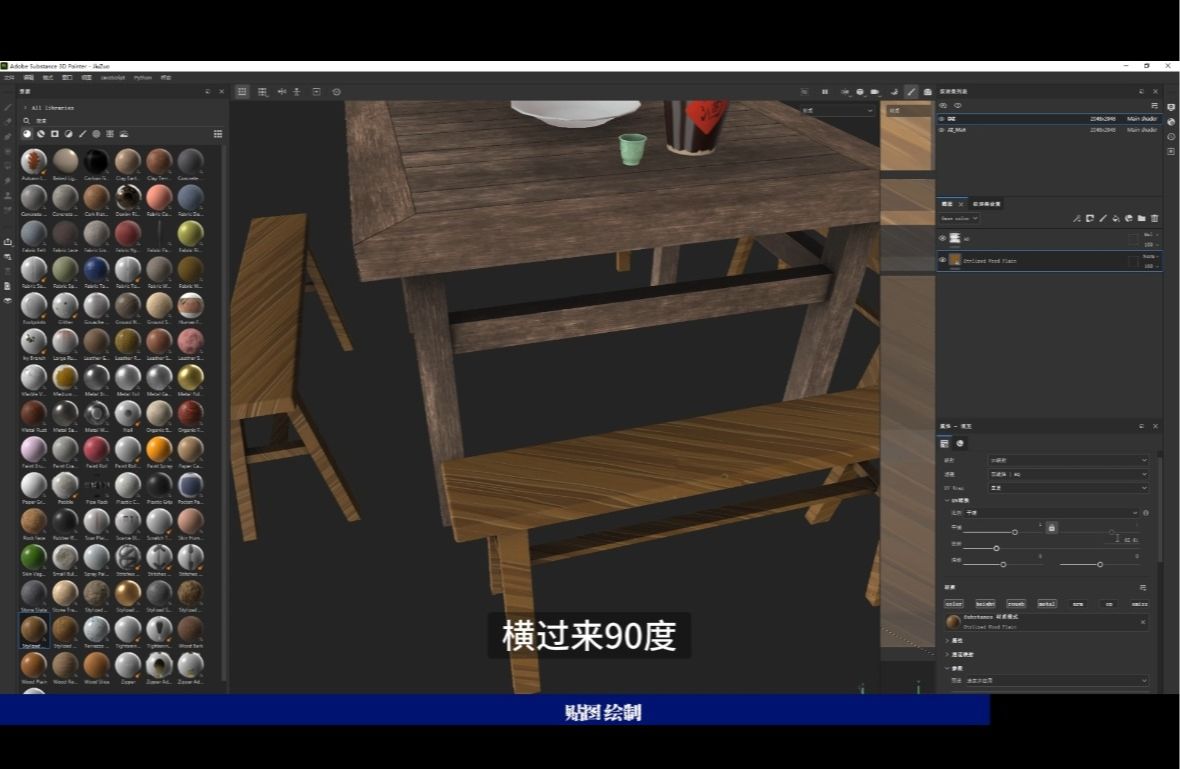The height and width of the screenshot is (769, 1180).
Task: Disable the metal channel toggle
Action: pos(1047,604)
